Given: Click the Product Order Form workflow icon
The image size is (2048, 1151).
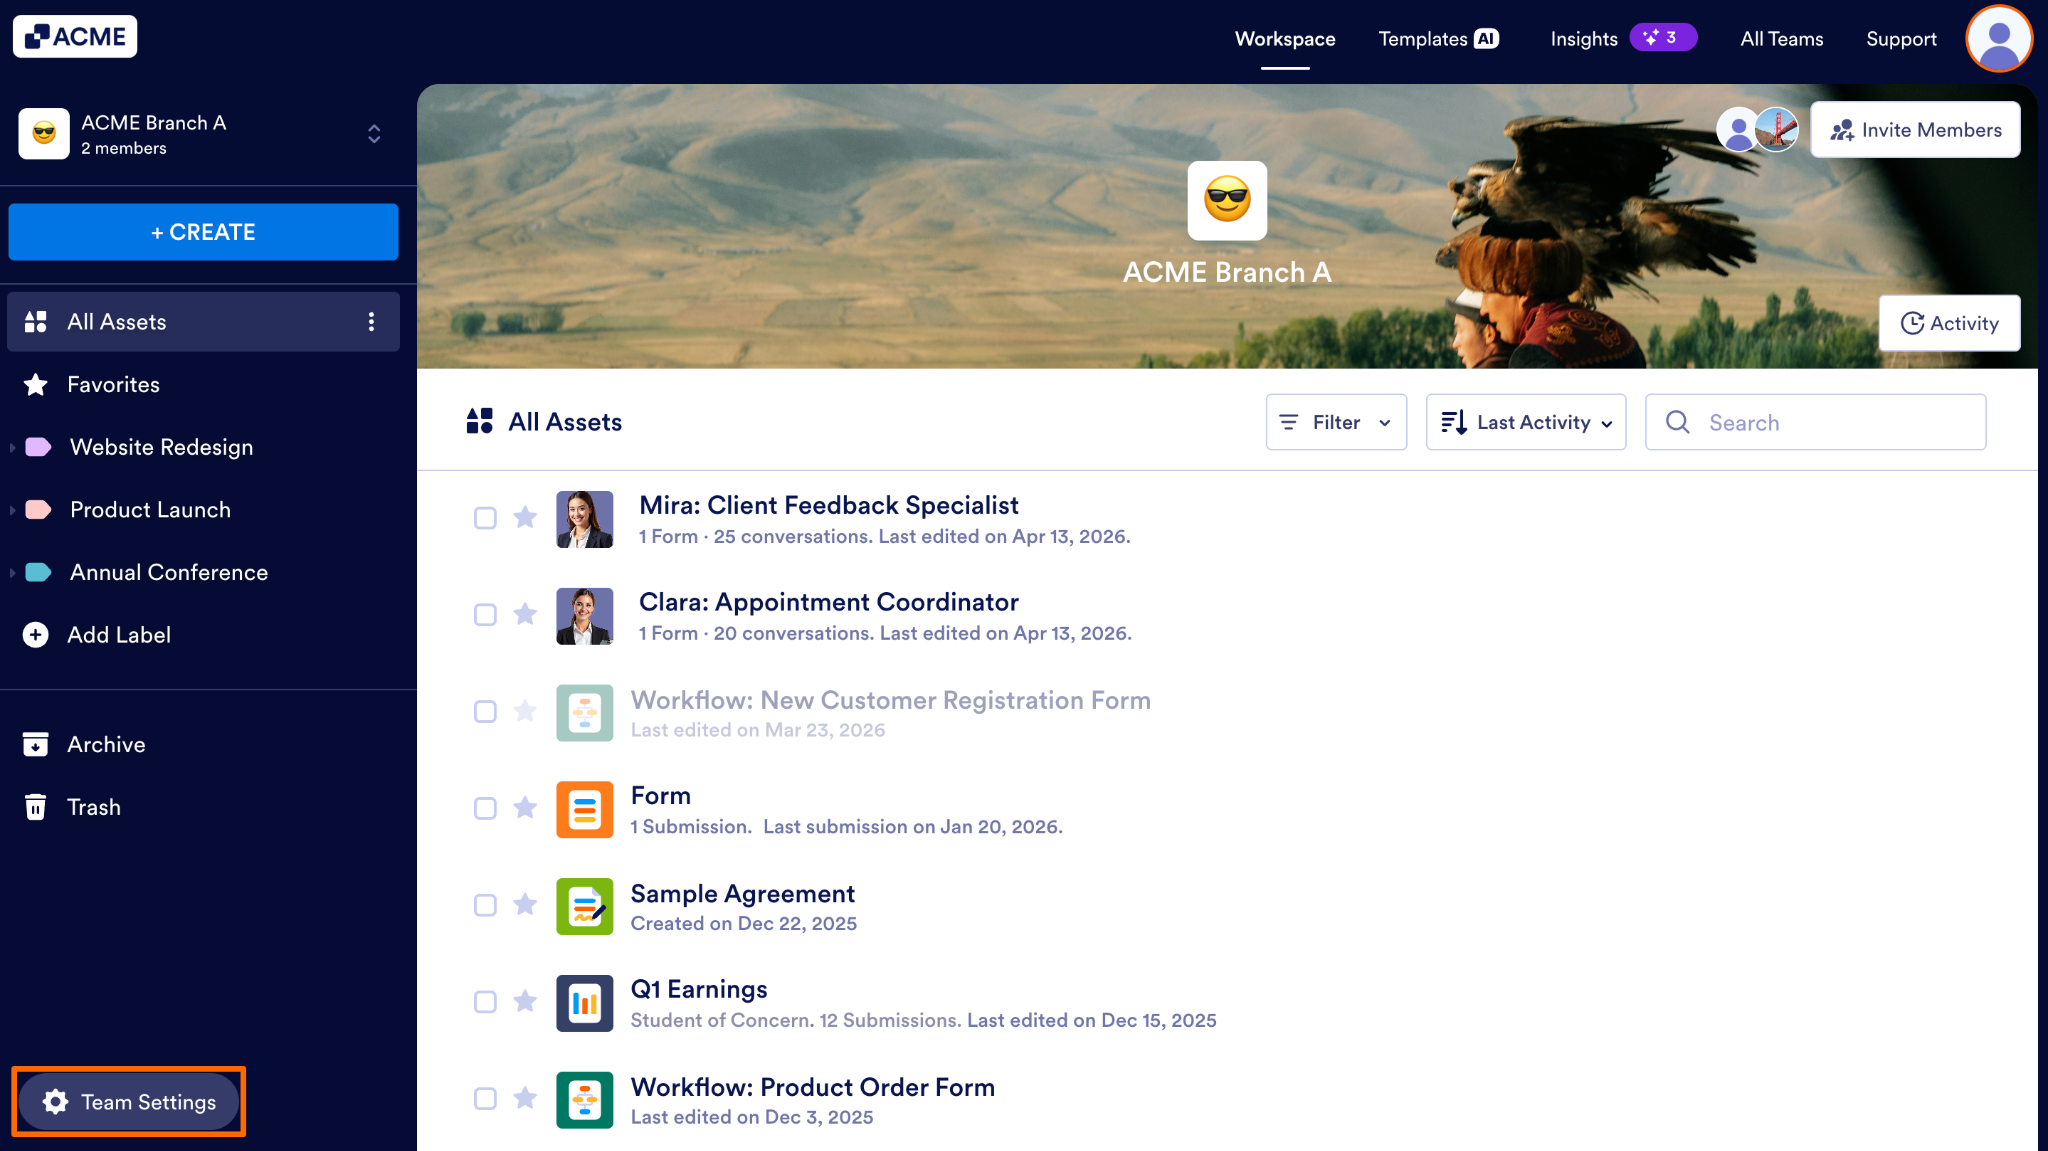Looking at the screenshot, I should 585,1100.
